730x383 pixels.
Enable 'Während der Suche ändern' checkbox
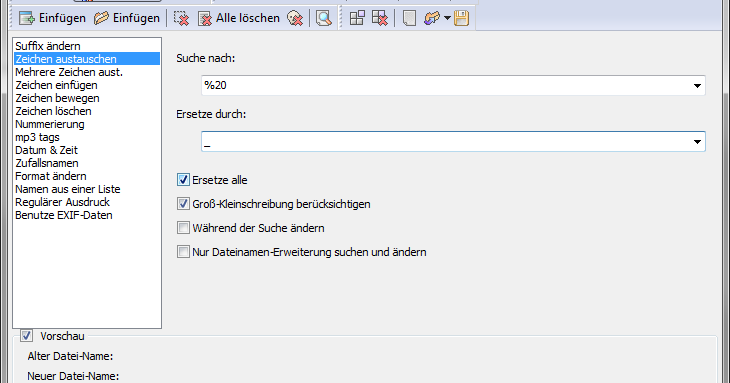(x=183, y=228)
